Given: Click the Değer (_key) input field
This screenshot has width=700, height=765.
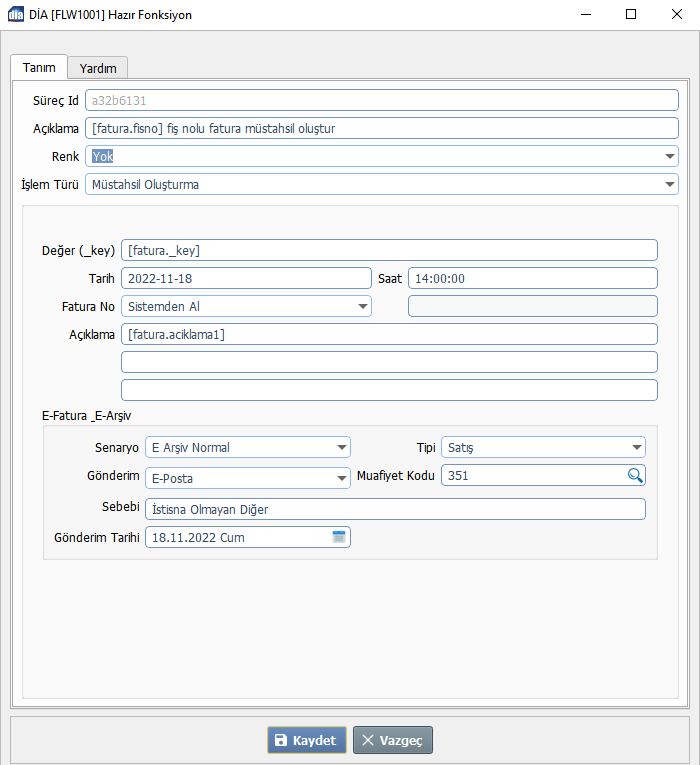Looking at the screenshot, I should pyautogui.click(x=388, y=251).
